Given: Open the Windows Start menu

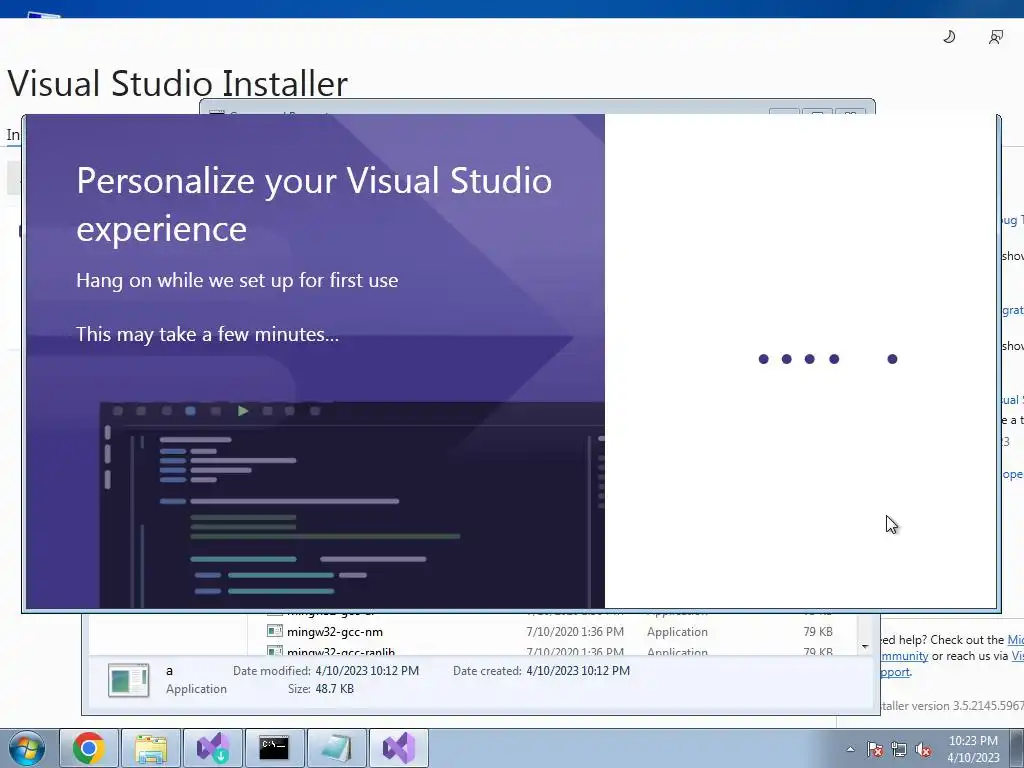Looking at the screenshot, I should click(25, 748).
